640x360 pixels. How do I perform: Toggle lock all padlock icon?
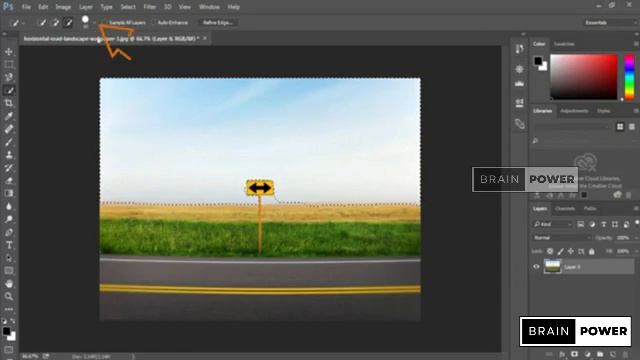tap(592, 251)
